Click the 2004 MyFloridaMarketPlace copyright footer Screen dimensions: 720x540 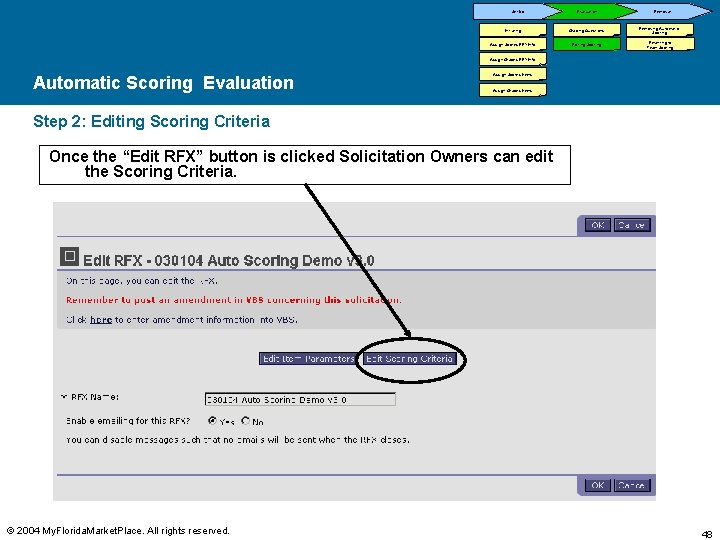pos(118,531)
